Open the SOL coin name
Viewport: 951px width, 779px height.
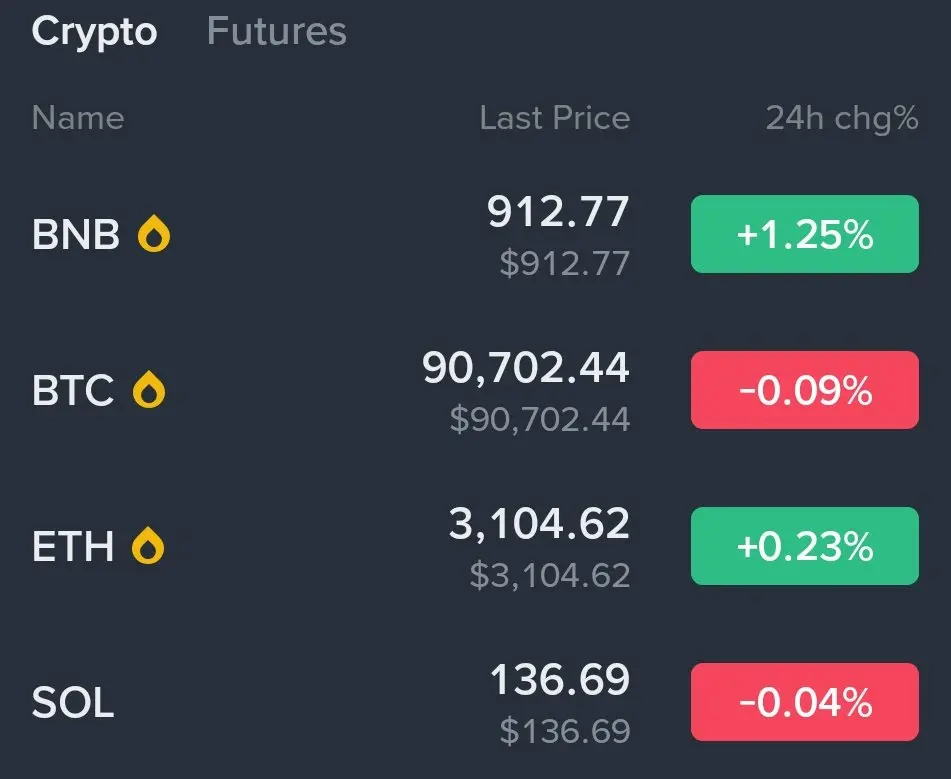pyautogui.click(x=73, y=702)
